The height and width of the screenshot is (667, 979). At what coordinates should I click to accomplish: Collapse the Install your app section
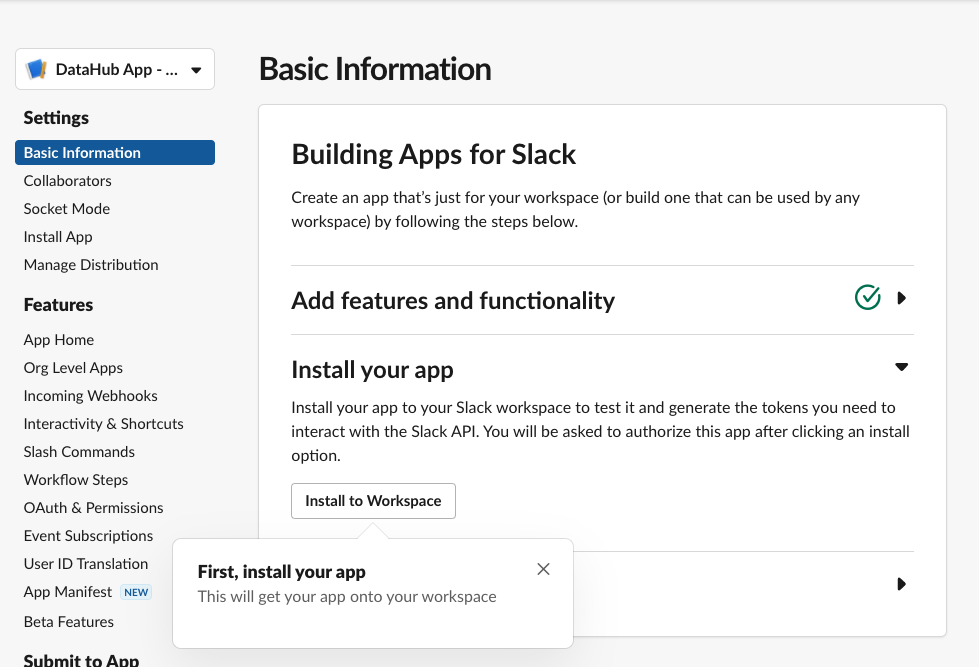coord(901,367)
